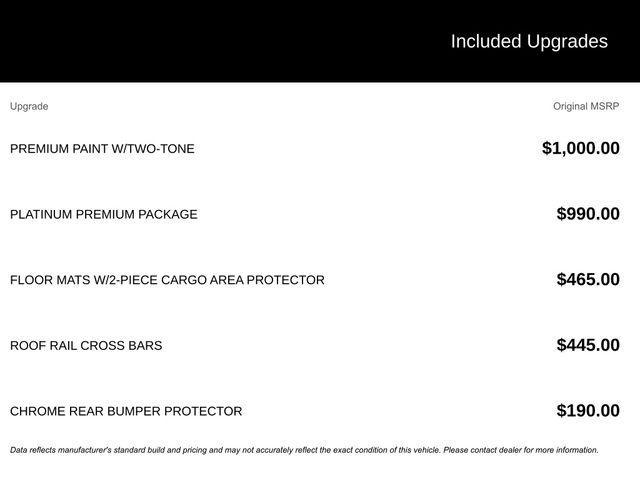Viewport: 640px width, 480px height.
Task: Click the $1,000.00 price
Action: [580, 148]
